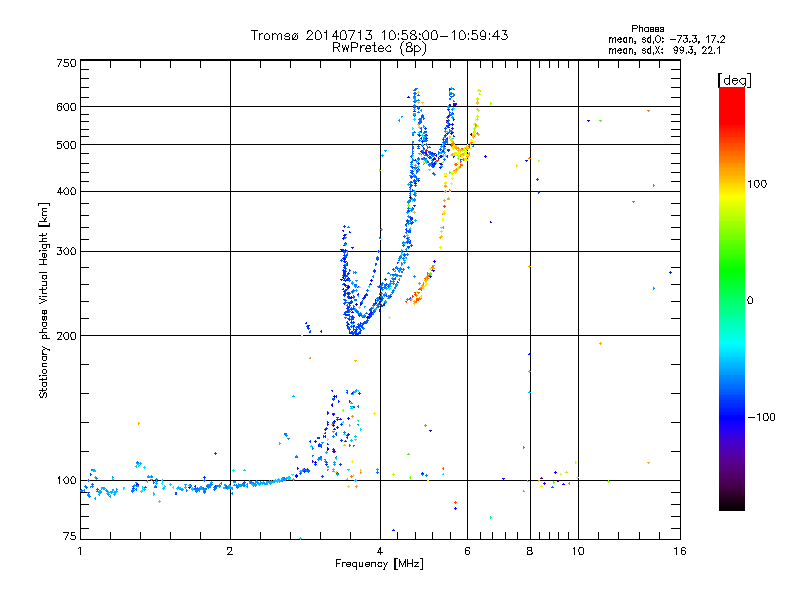Click the x-axis tick label '16'
This screenshot has width=800, height=600.
(680, 551)
